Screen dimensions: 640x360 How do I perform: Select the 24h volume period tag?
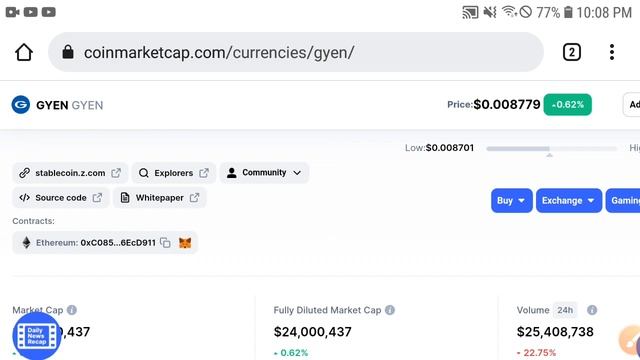(565, 310)
